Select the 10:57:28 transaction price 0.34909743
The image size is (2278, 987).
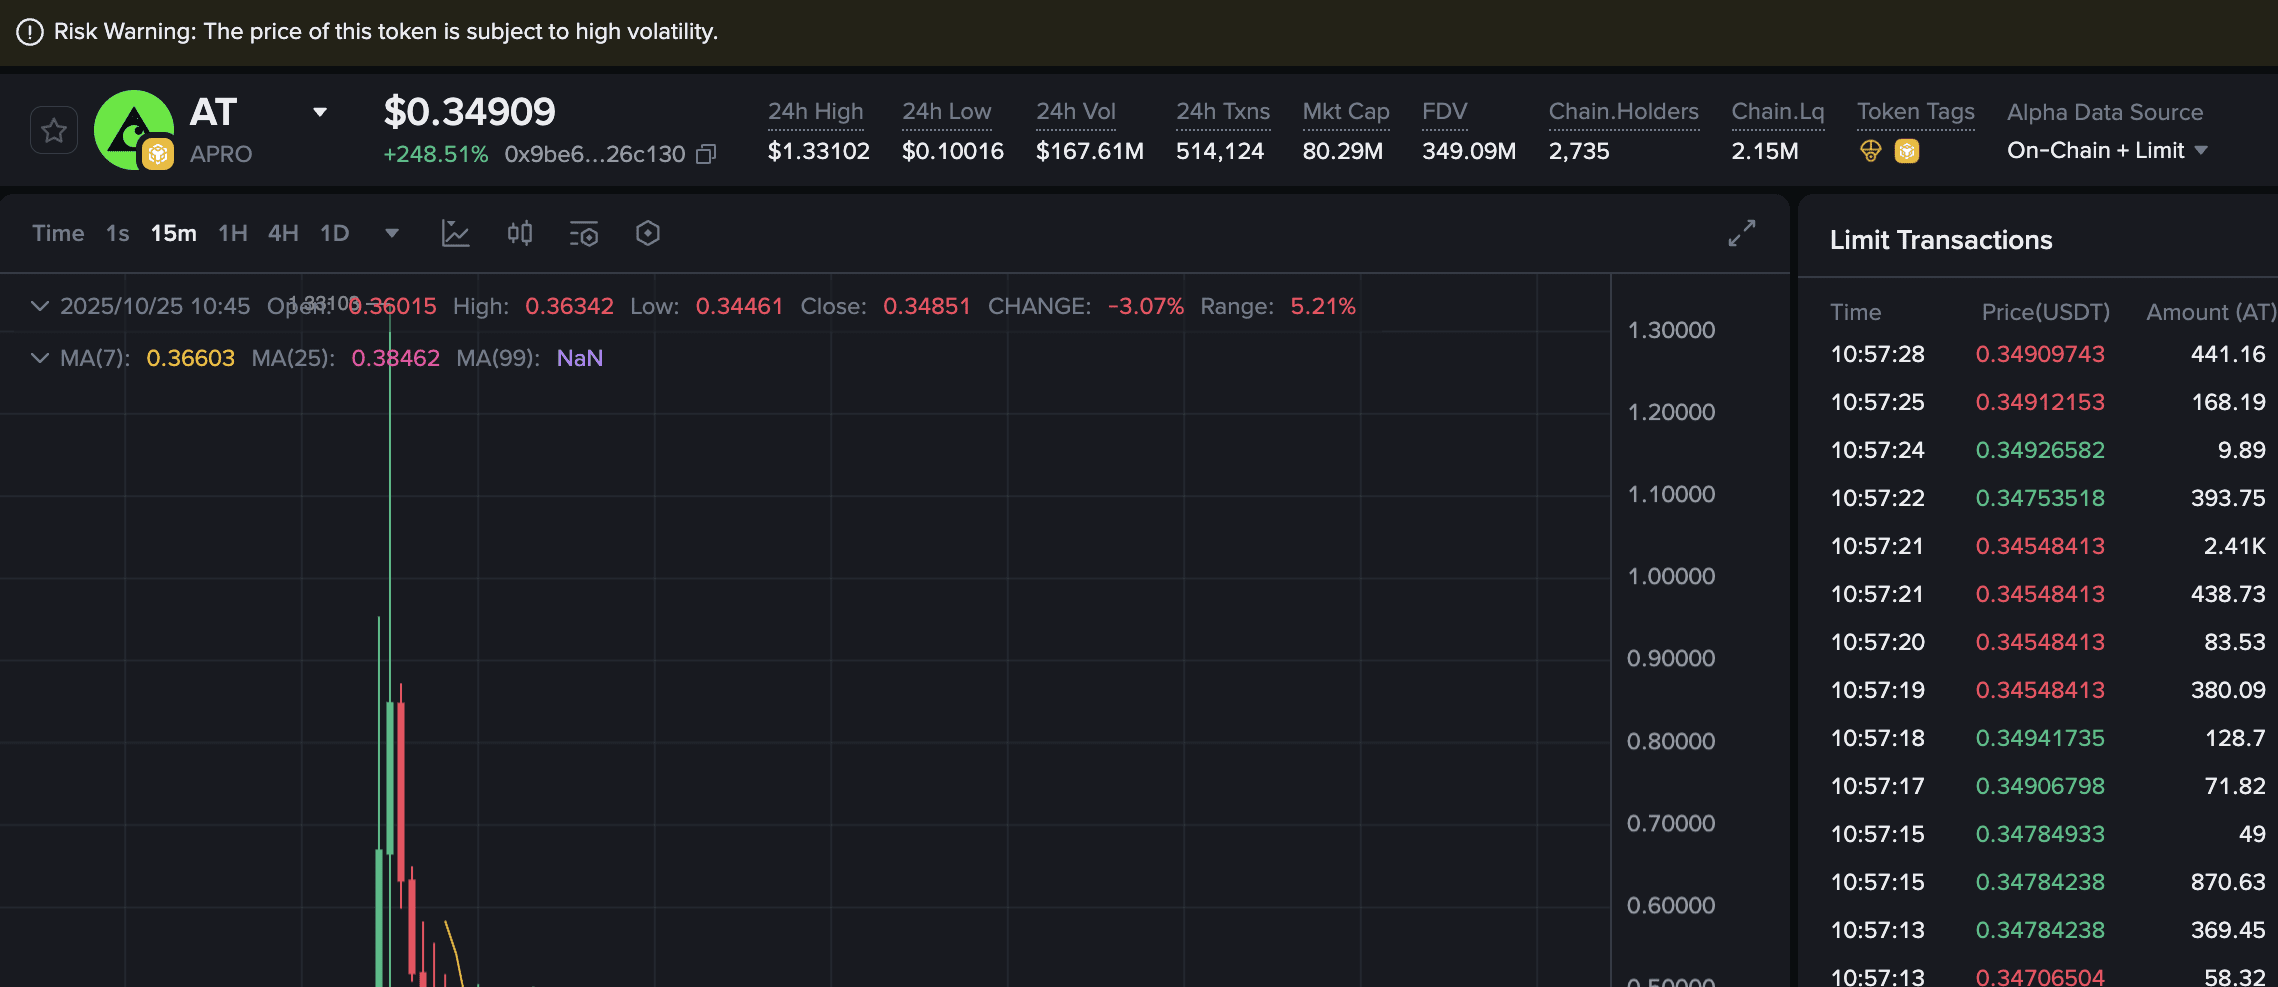(x=2040, y=354)
